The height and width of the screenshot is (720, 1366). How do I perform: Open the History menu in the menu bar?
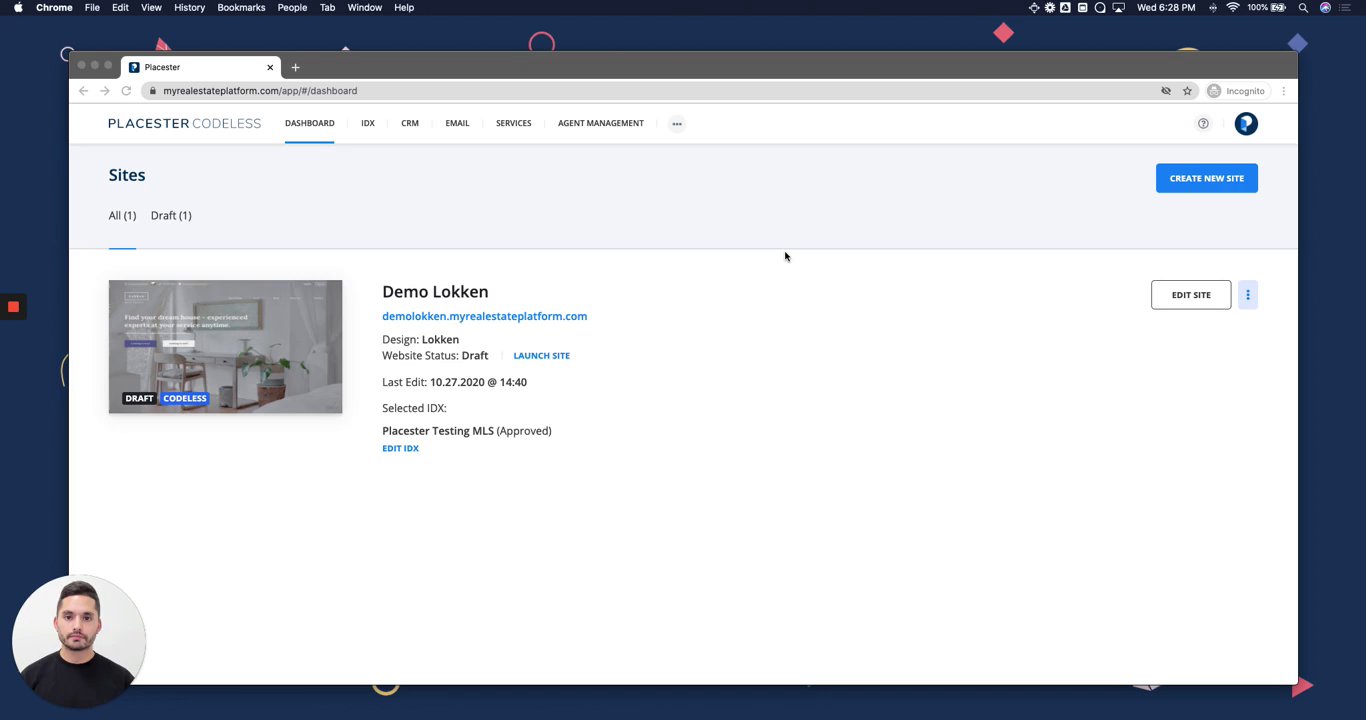(x=189, y=7)
